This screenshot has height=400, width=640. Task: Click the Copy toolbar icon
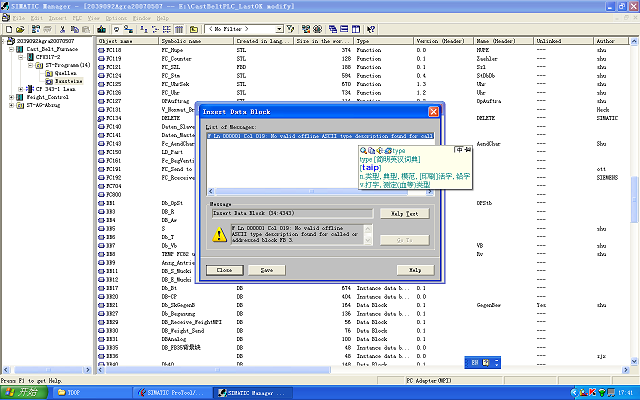pyautogui.click(x=74, y=29)
